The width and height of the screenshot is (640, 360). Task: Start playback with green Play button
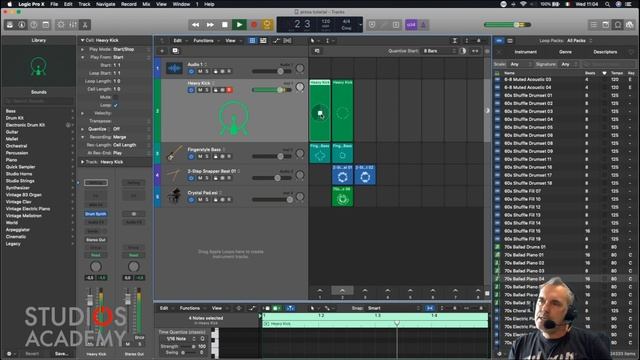239,25
